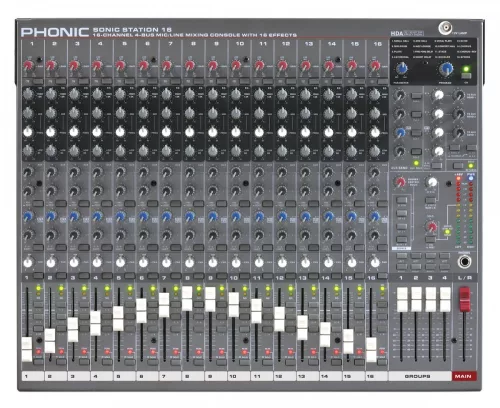Click the top white knob in aux returns column
The width and height of the screenshot is (500, 408).
[x=439, y=96]
